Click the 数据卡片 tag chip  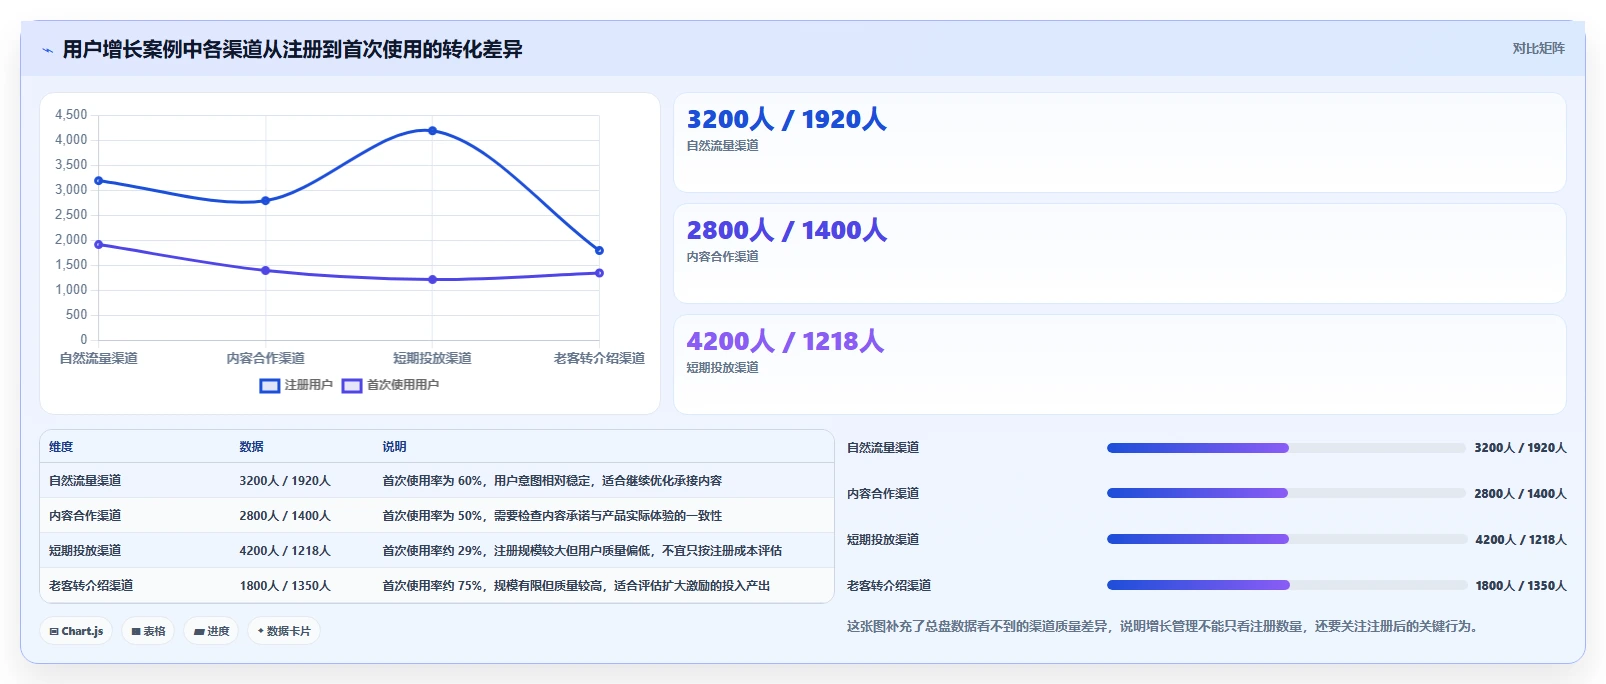coord(284,631)
